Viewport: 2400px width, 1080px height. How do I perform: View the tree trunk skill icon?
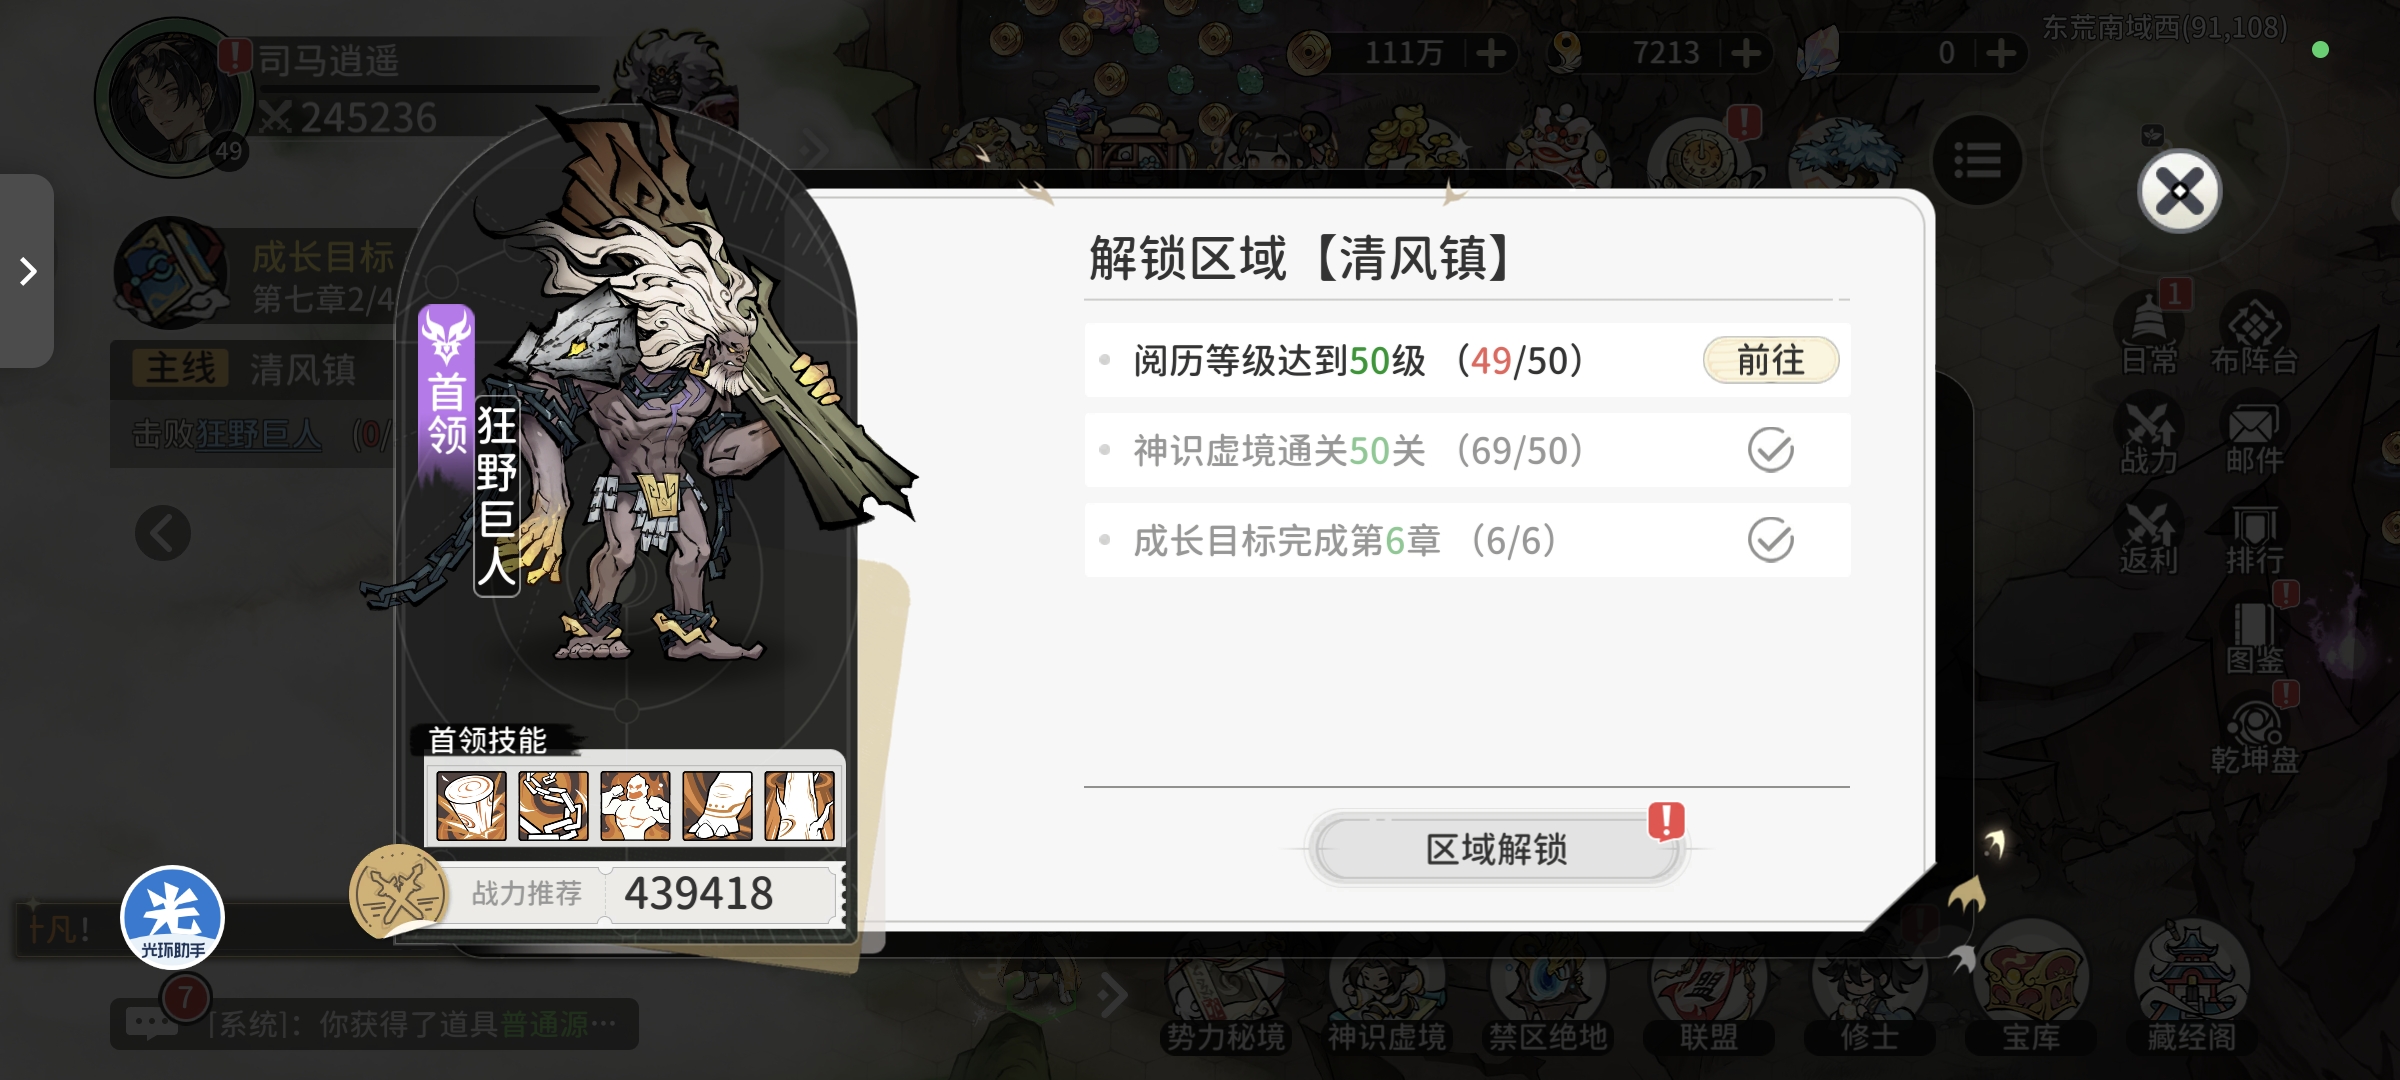799,805
